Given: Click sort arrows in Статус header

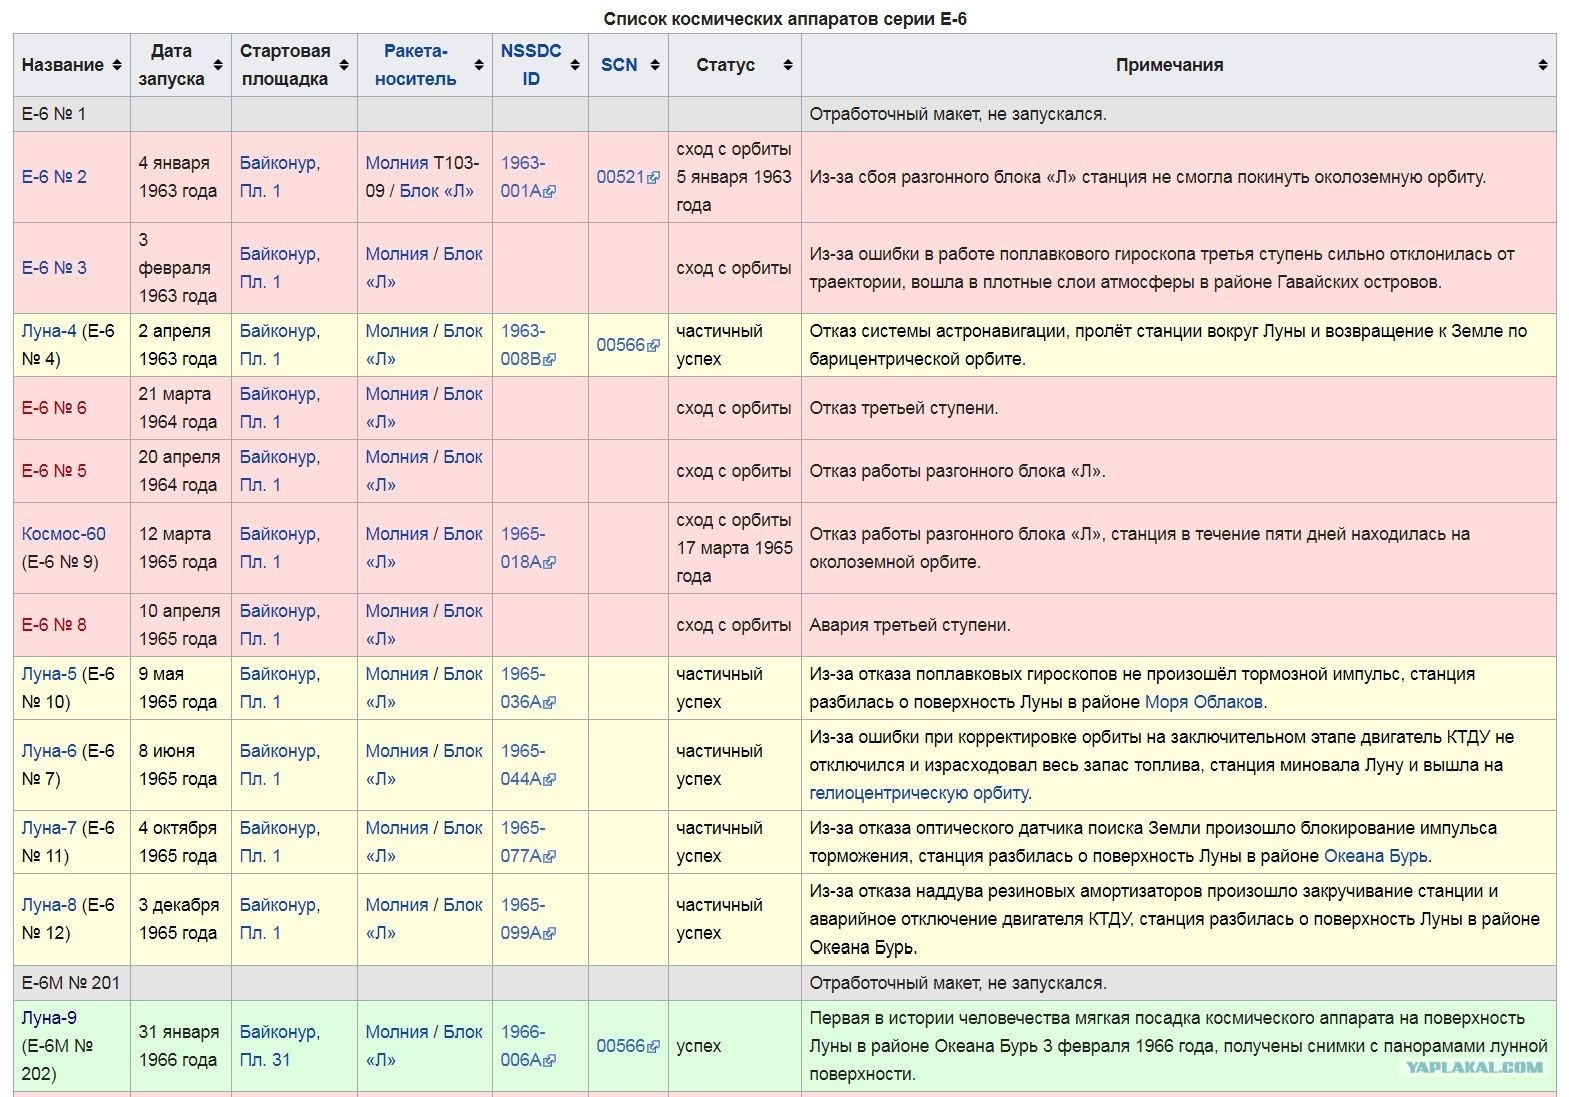Looking at the screenshot, I should (788, 65).
